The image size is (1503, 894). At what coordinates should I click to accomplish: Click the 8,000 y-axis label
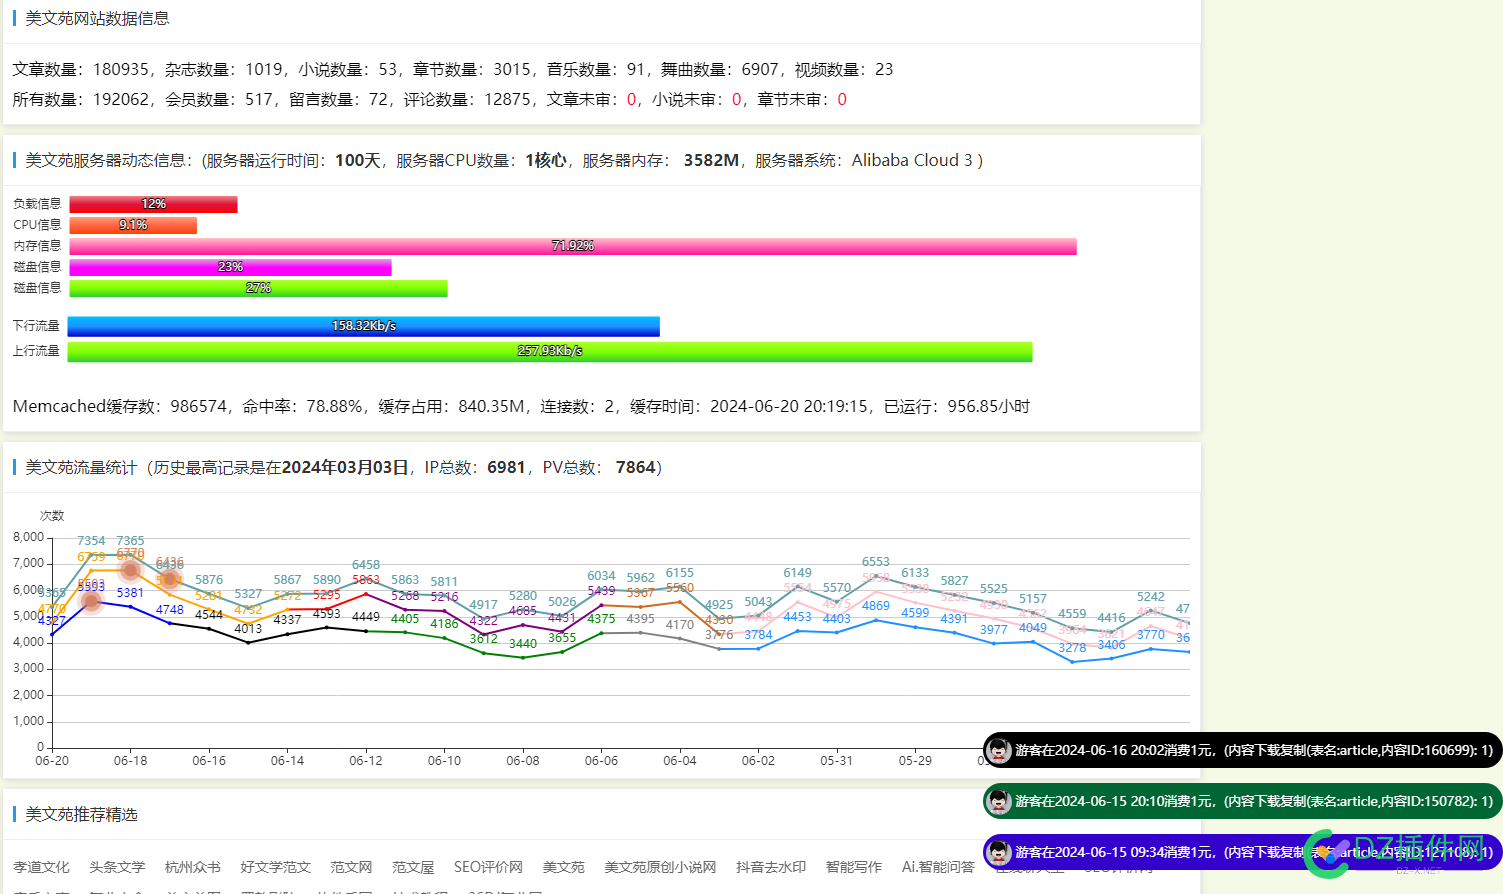coord(29,537)
